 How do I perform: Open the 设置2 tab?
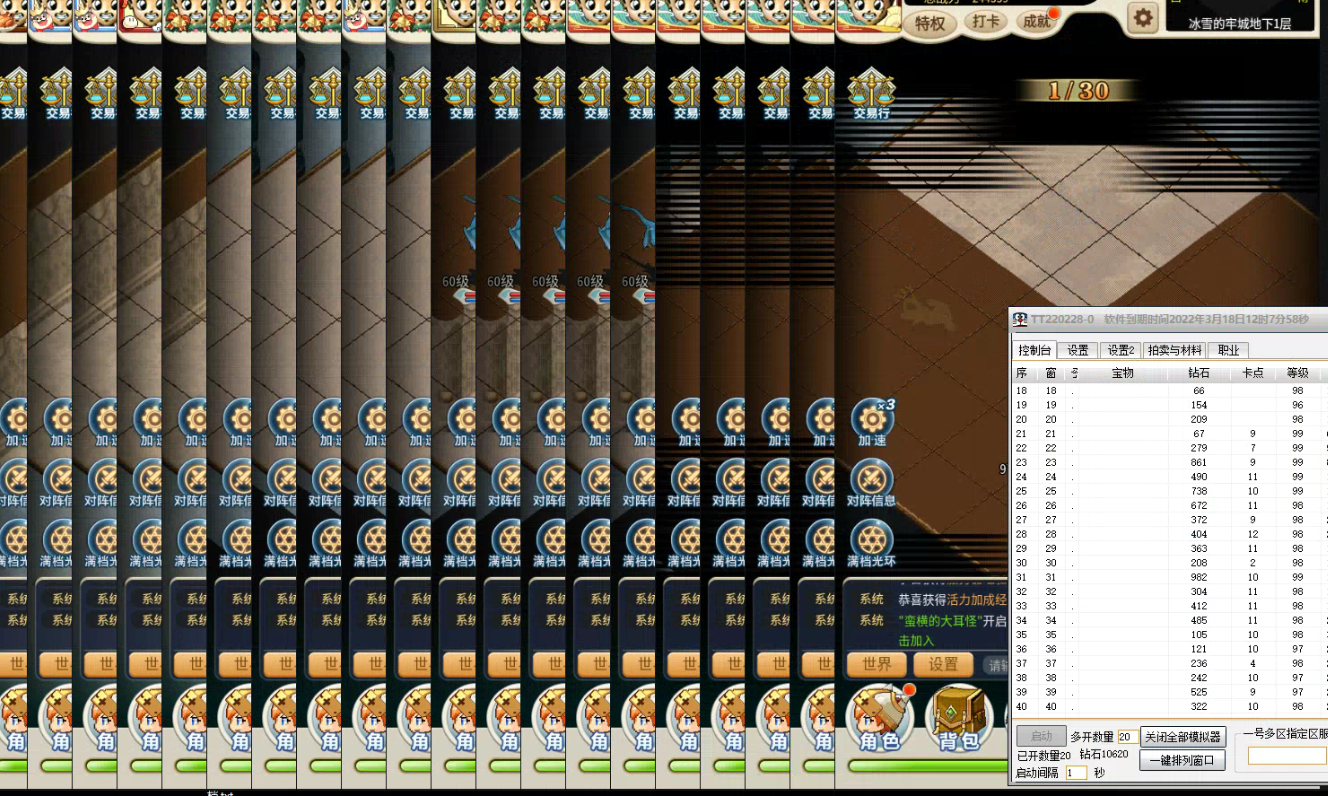click(1121, 350)
